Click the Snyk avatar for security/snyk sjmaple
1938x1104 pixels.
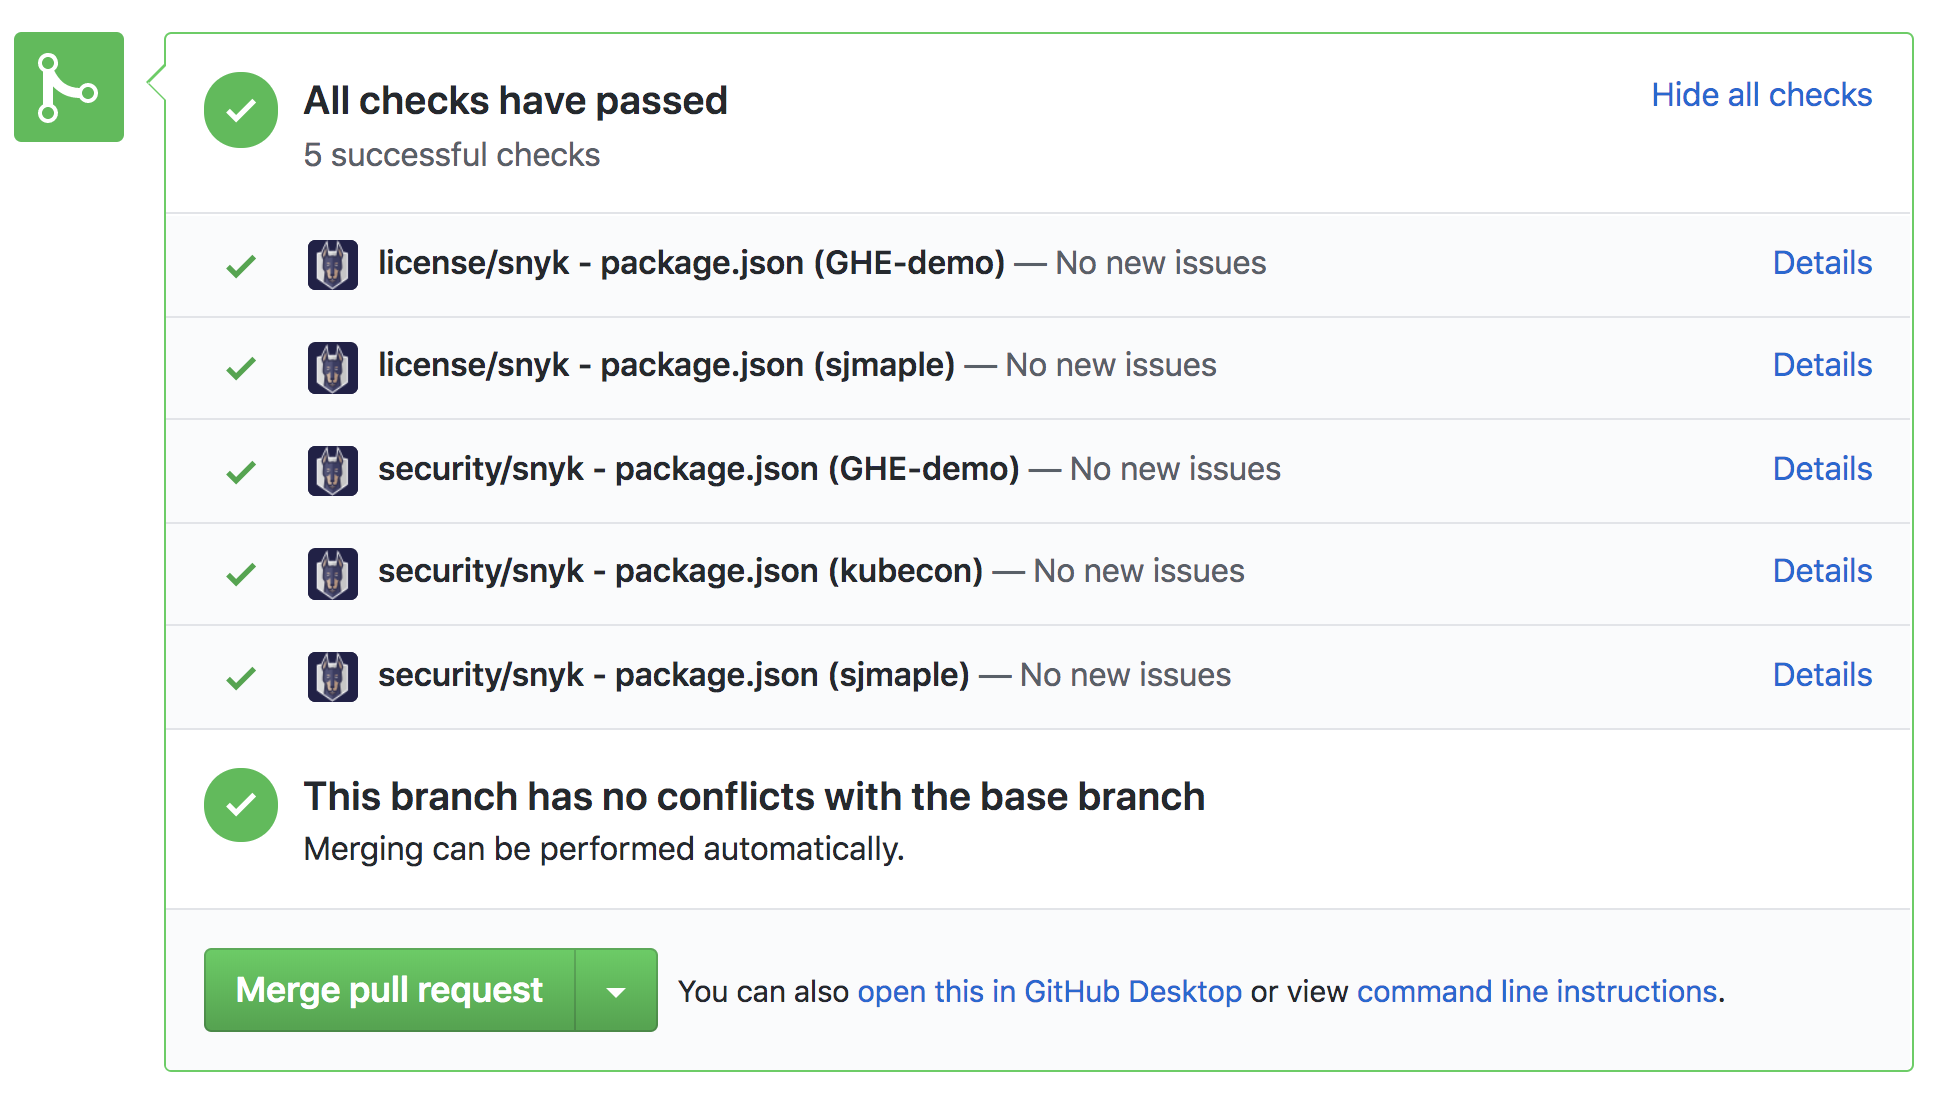332,676
